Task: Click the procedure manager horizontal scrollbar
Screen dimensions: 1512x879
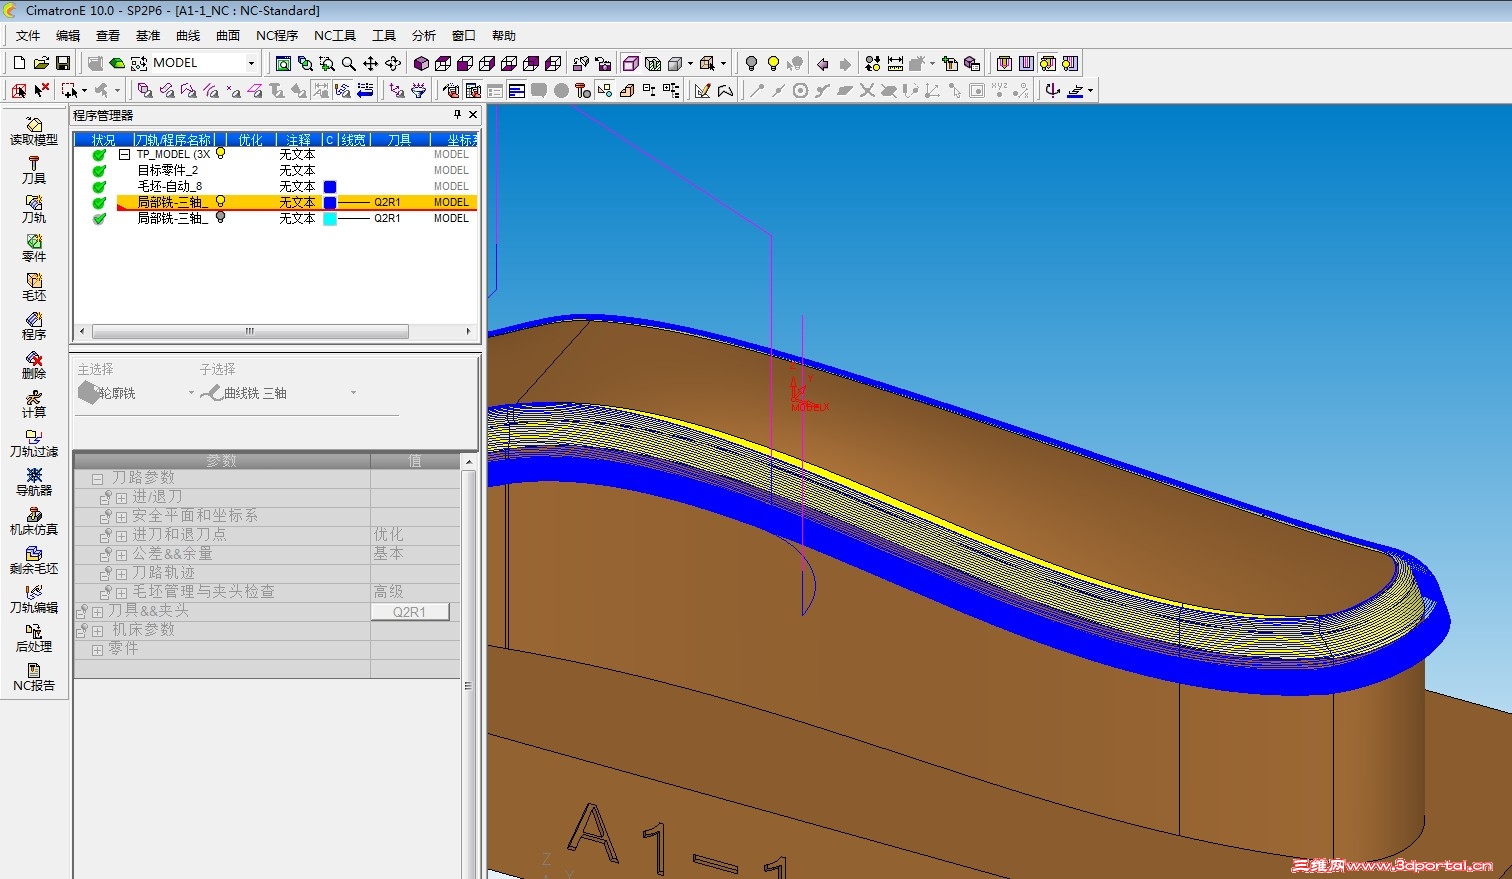Action: (250, 331)
